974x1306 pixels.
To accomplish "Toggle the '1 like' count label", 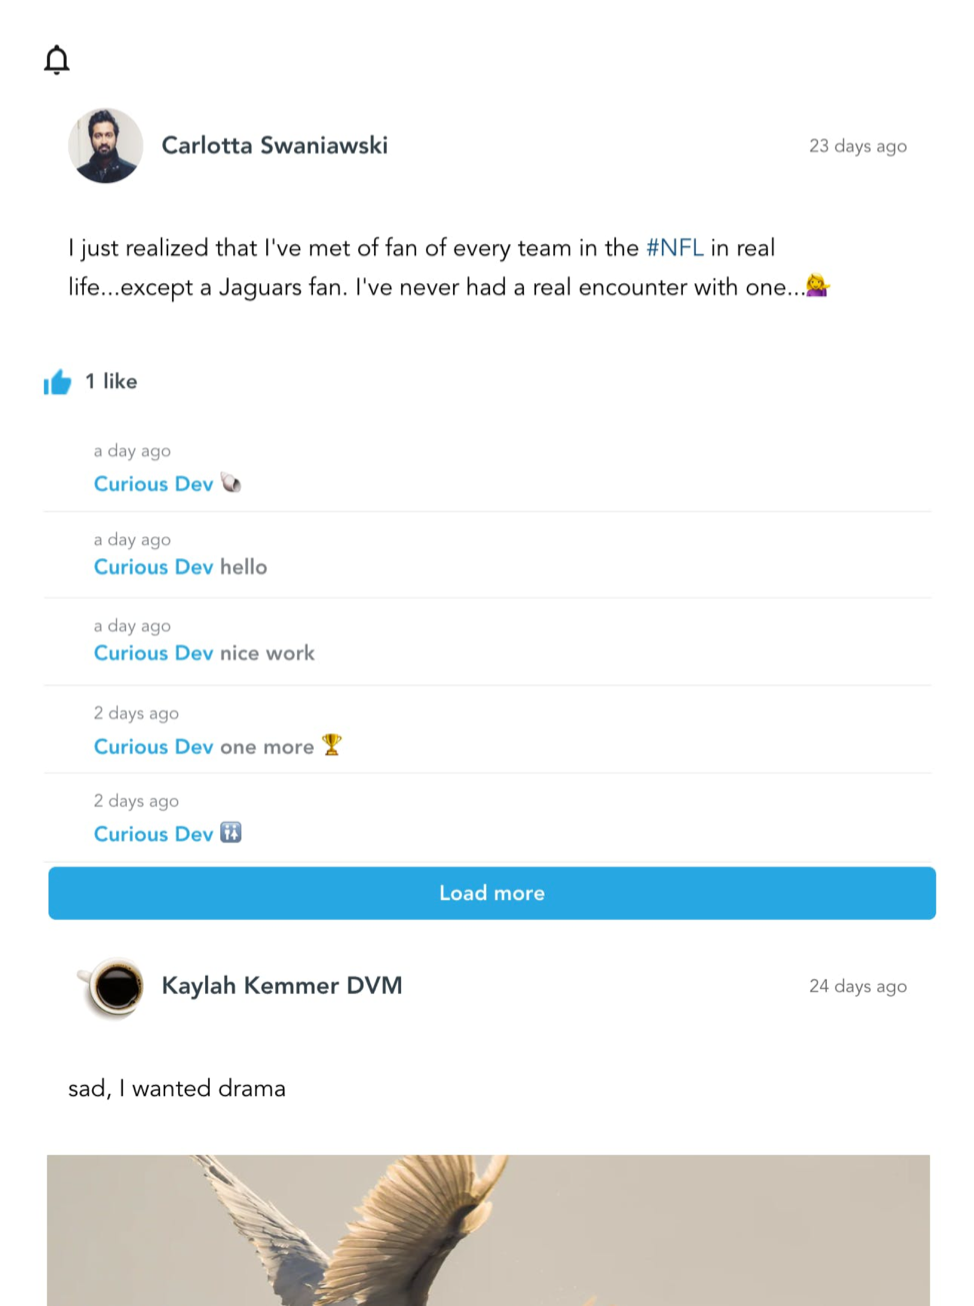I will (x=111, y=381).
